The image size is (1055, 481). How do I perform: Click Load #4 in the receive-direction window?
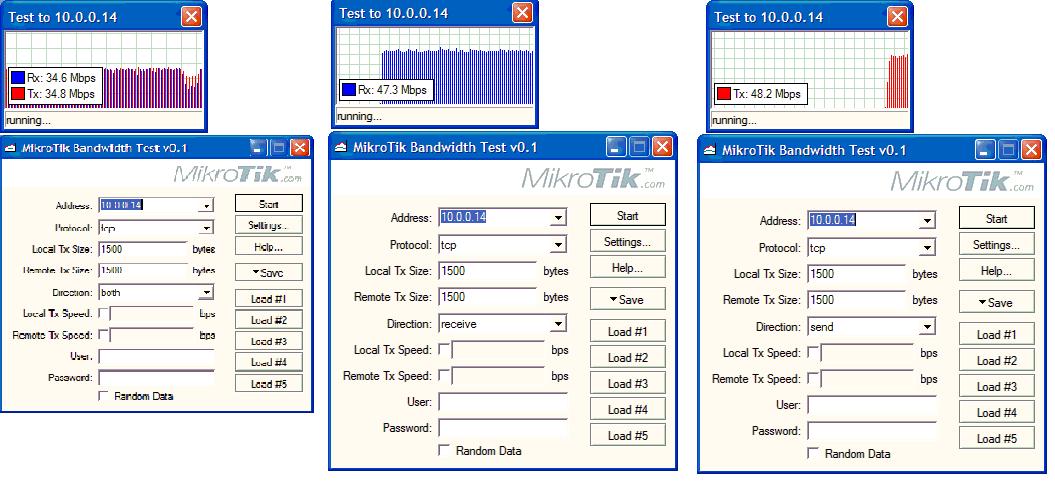628,409
